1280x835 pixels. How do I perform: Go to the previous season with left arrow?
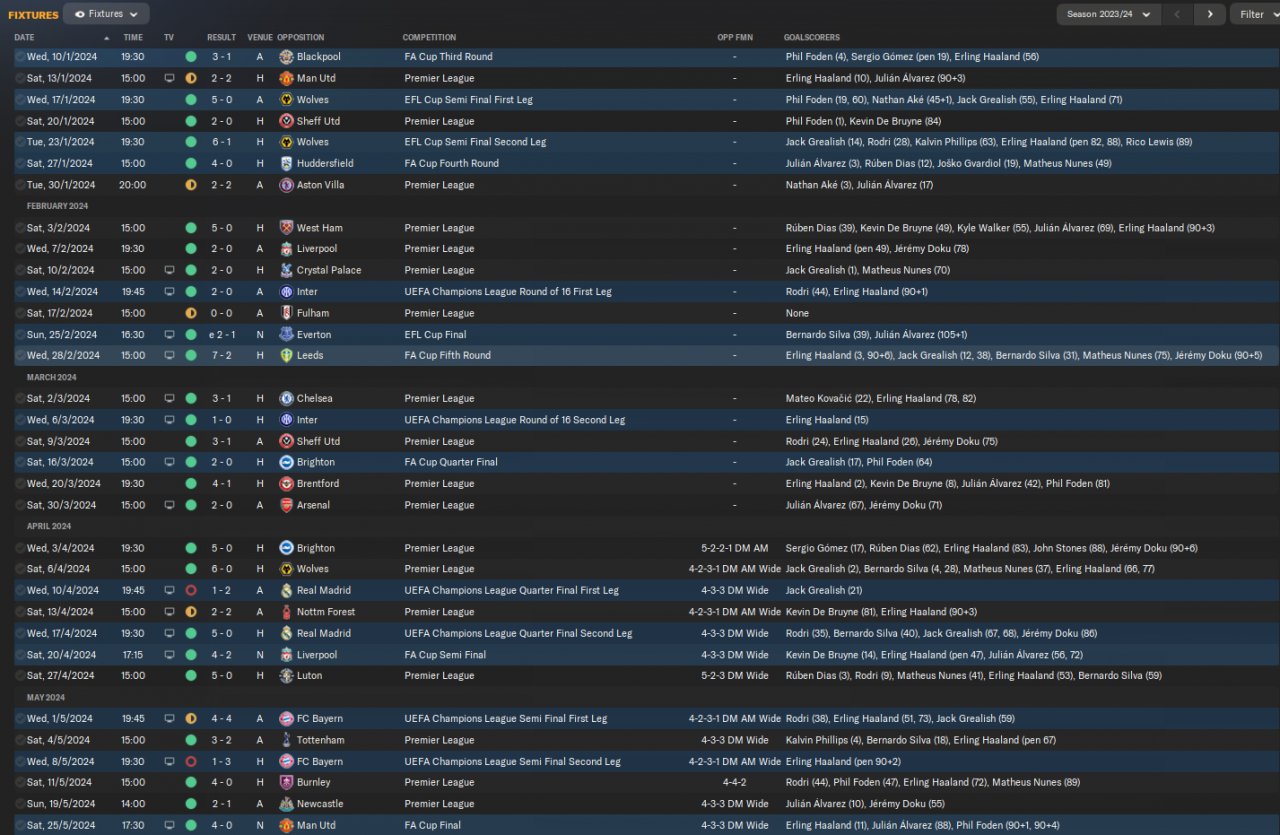(x=1178, y=14)
